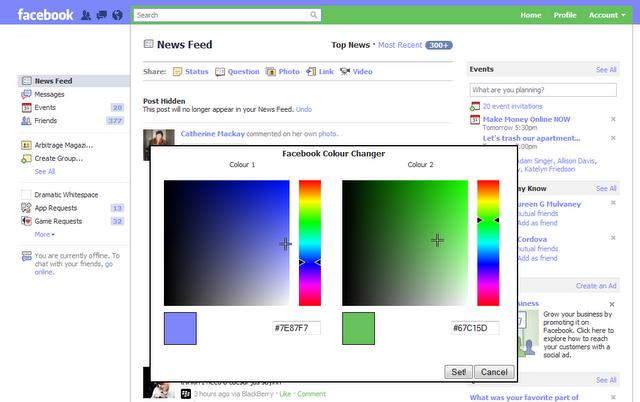Click the Messages sidebar icon
Viewport: 640px width, 402px height.
(26, 94)
